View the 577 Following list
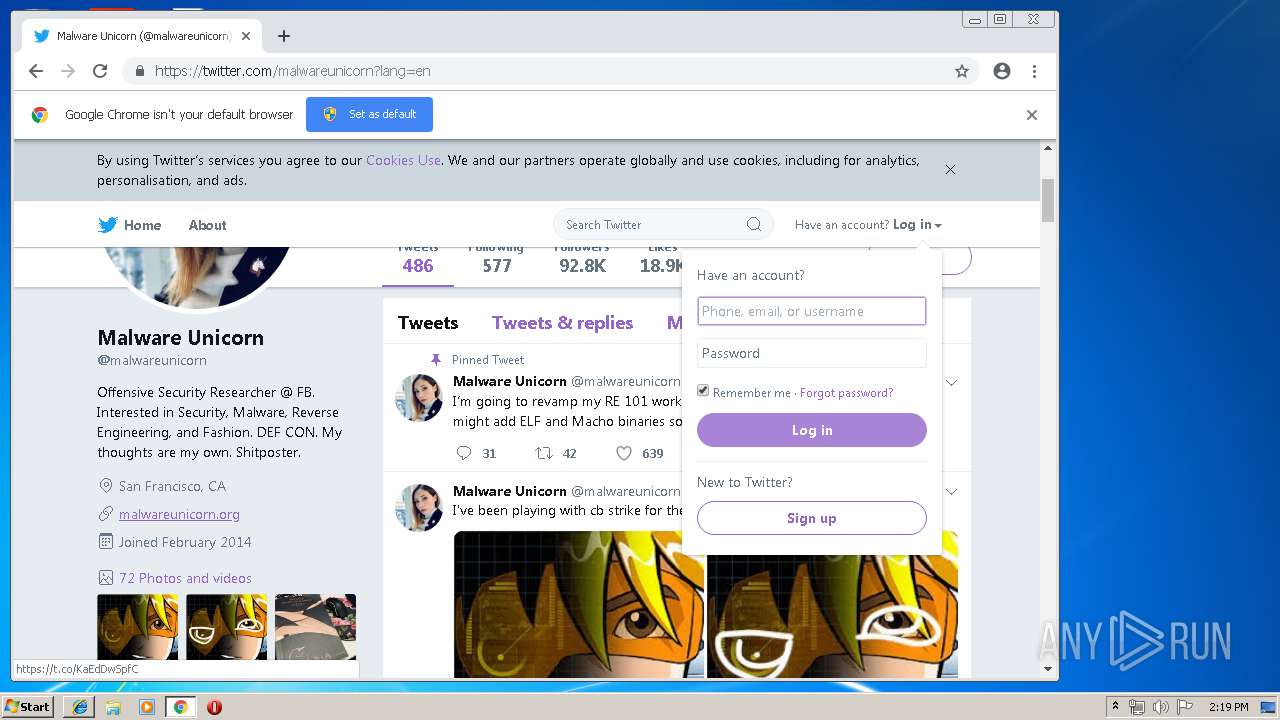Viewport: 1280px width, 720px height. (x=497, y=265)
